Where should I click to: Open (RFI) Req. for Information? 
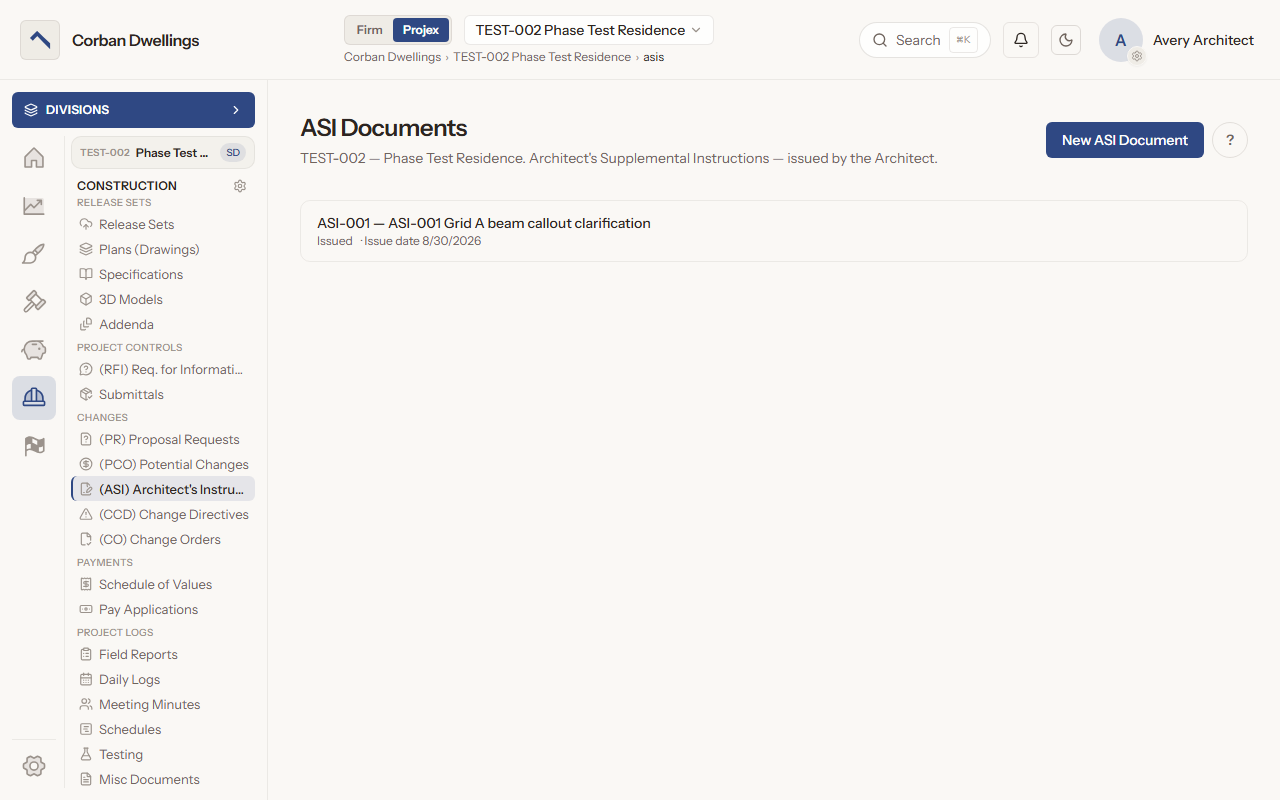[163, 370]
